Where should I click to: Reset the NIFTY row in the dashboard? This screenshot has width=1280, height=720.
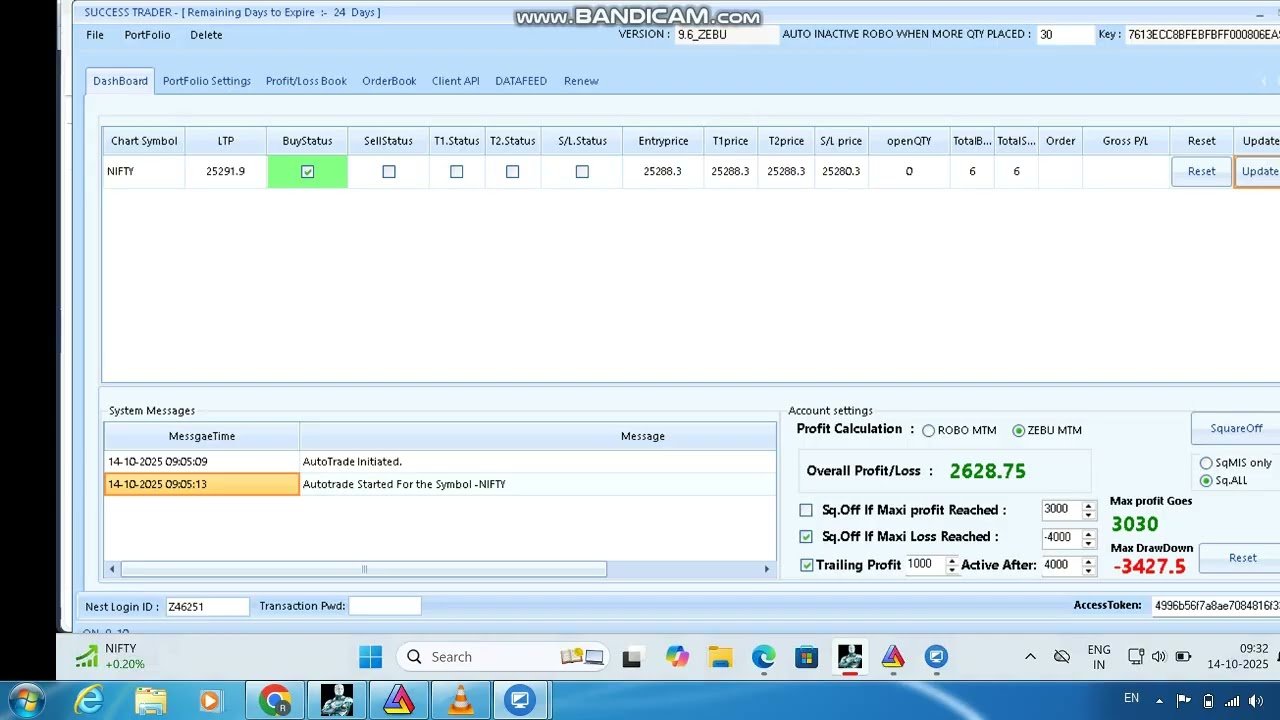pos(1201,172)
